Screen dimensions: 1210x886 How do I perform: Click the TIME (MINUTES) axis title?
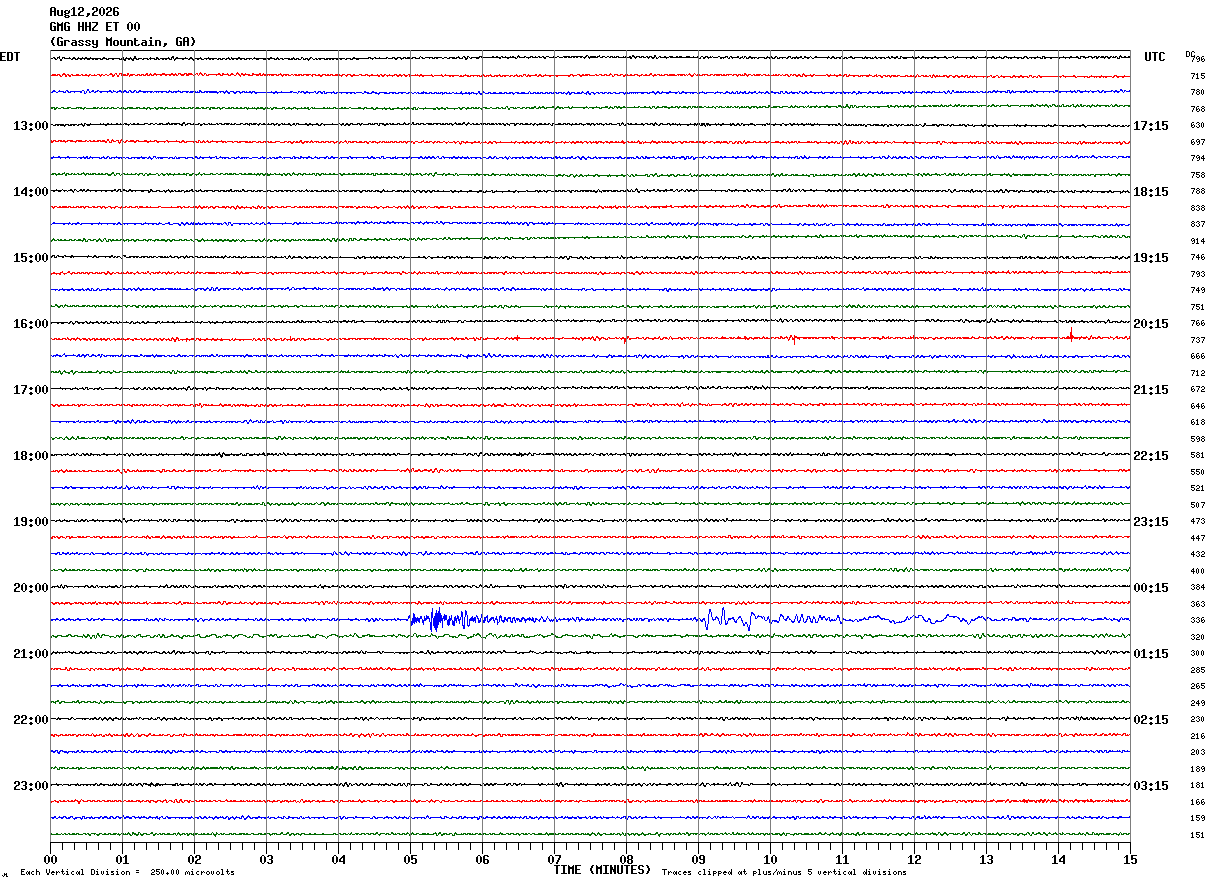coord(602,870)
